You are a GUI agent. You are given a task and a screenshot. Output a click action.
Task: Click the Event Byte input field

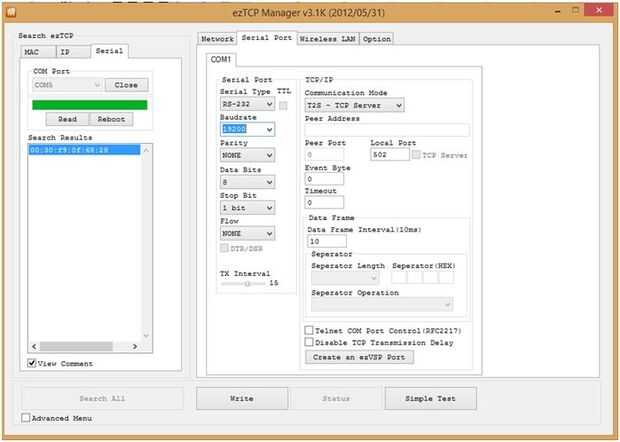[x=324, y=179]
